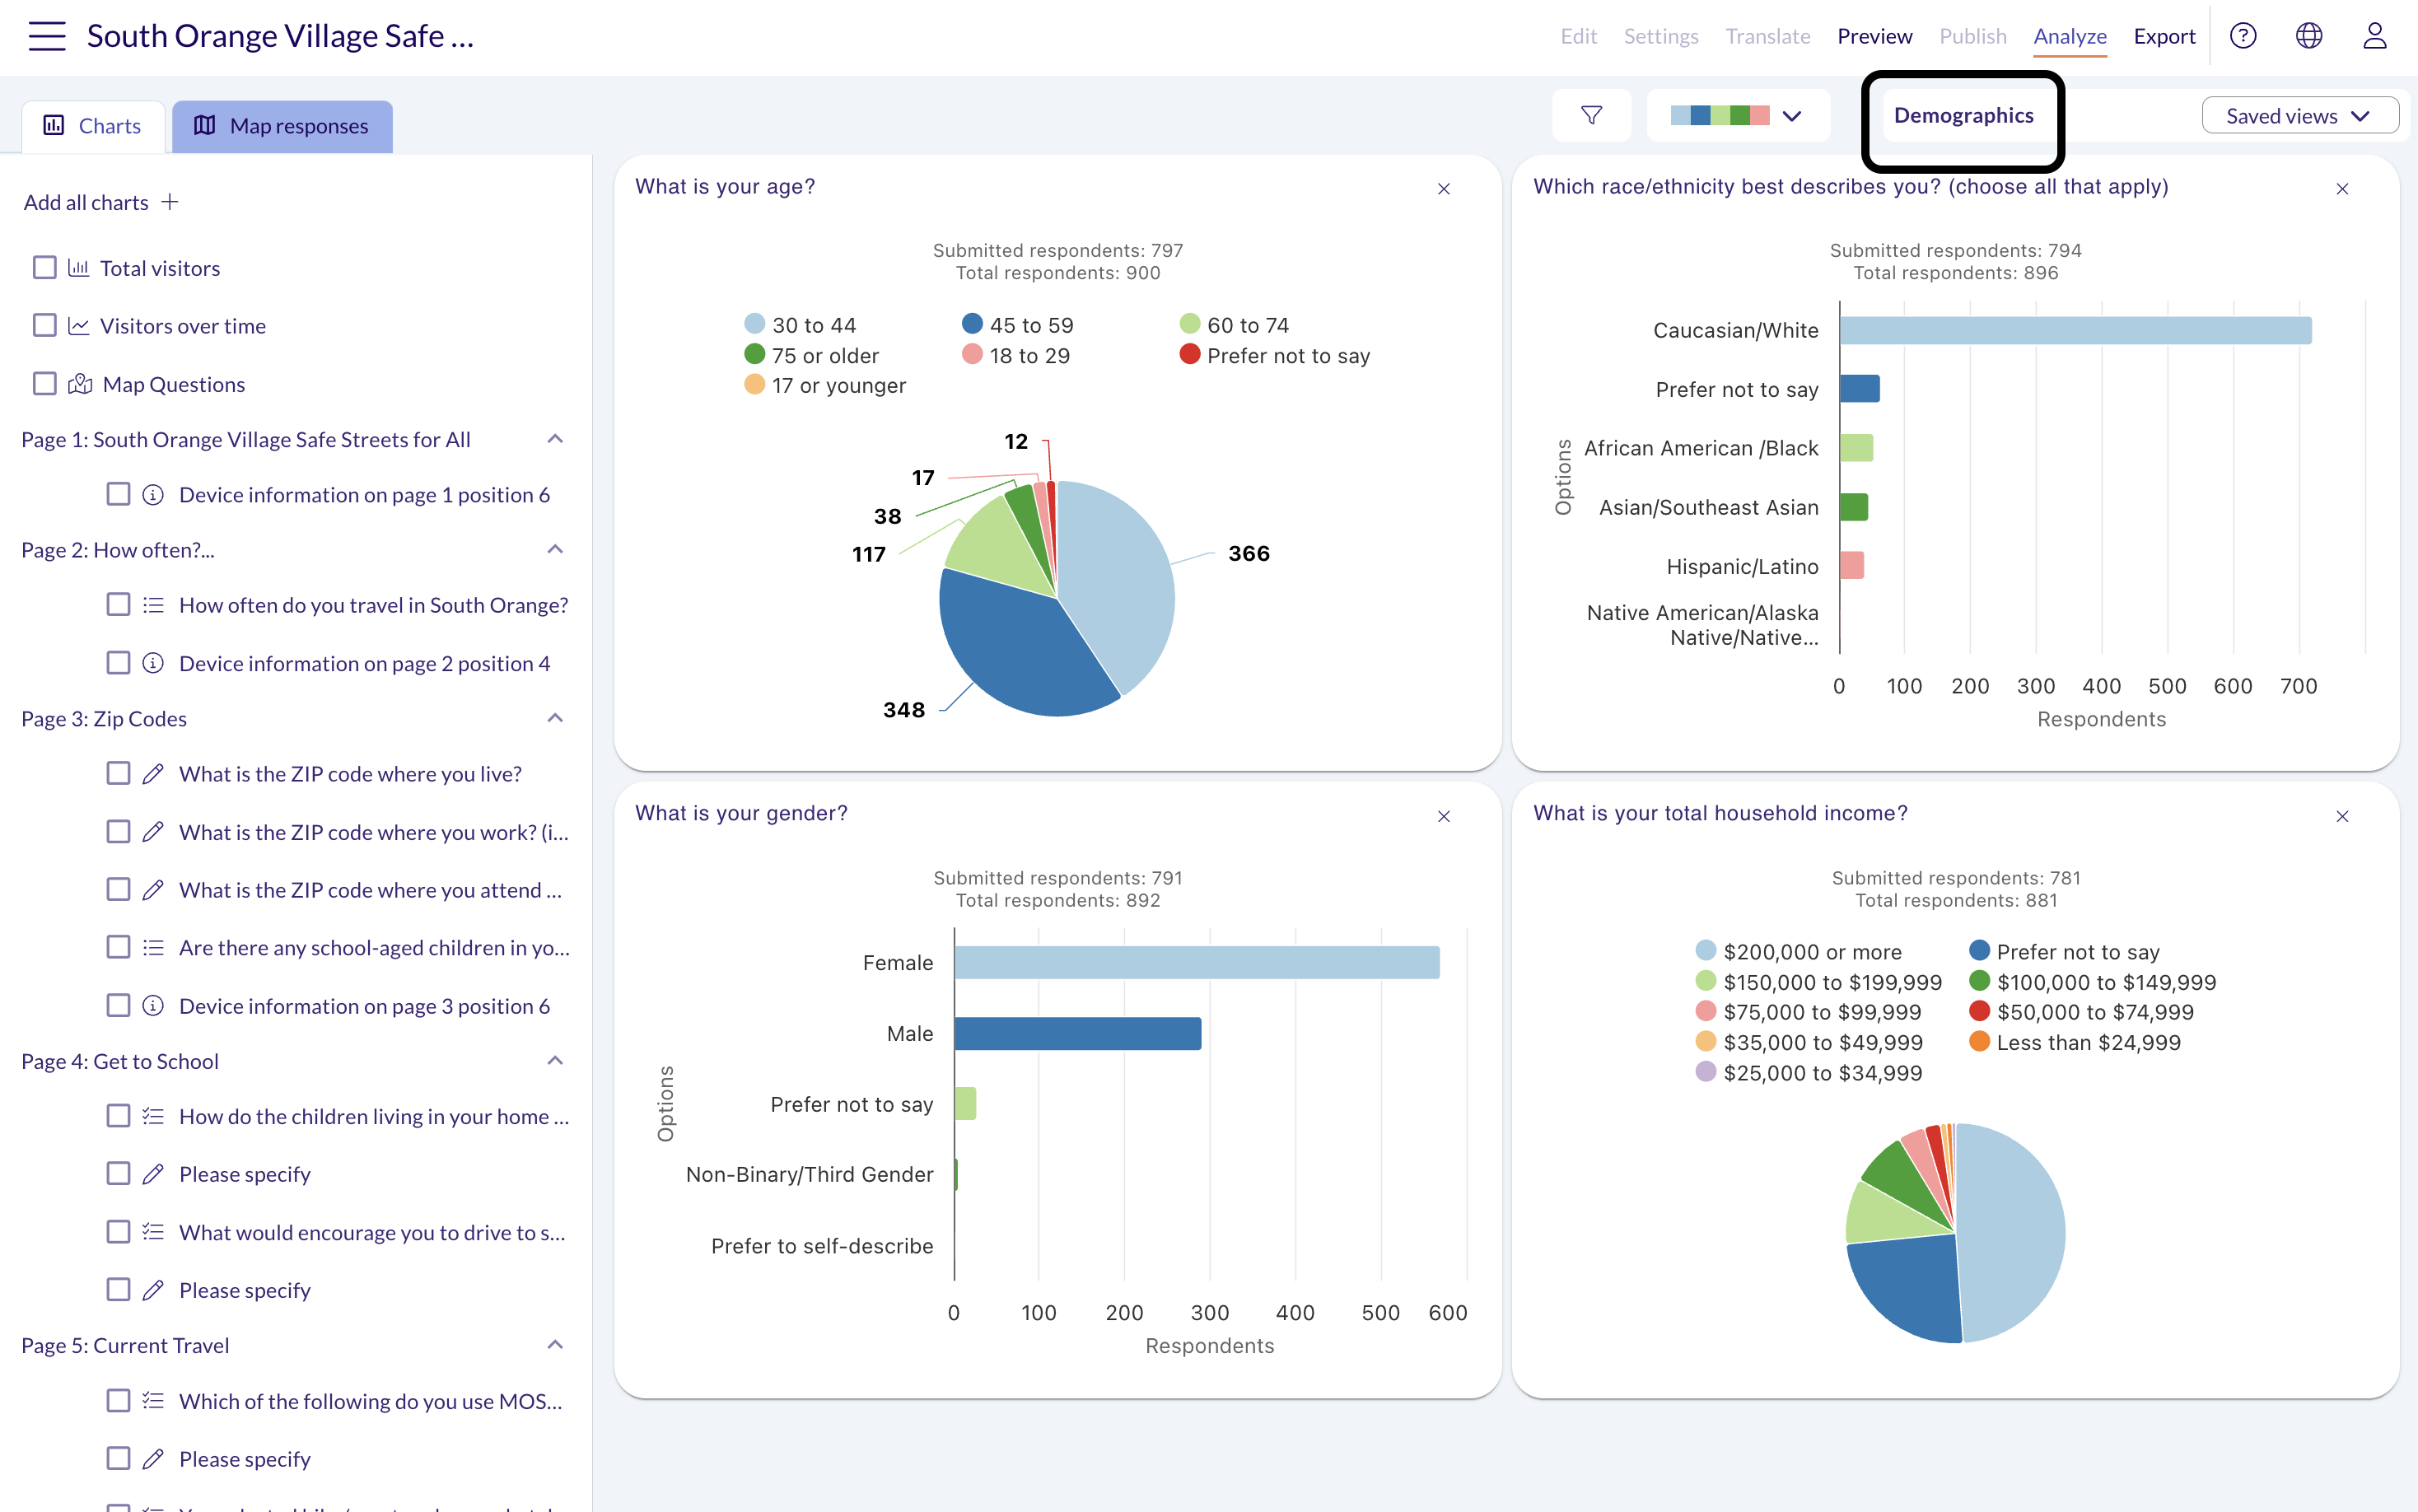
Task: Click info icon for Device information page 1
Action: 153,495
